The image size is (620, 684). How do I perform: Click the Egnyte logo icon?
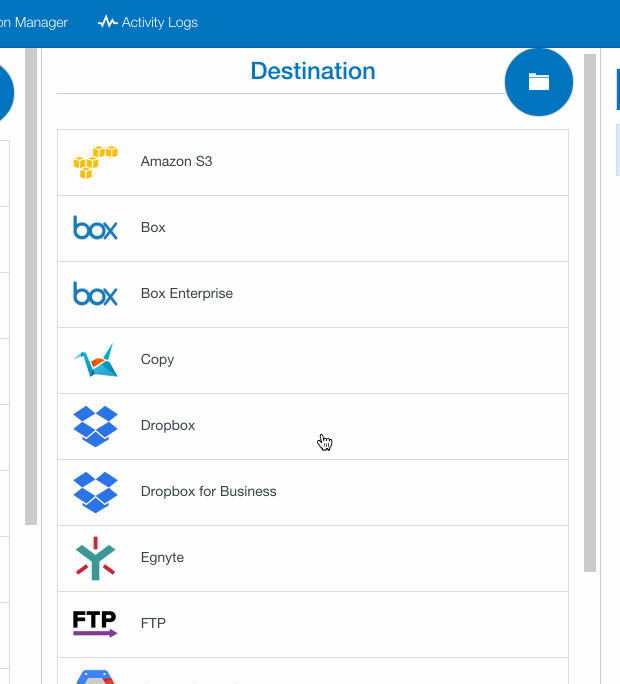pos(95,558)
